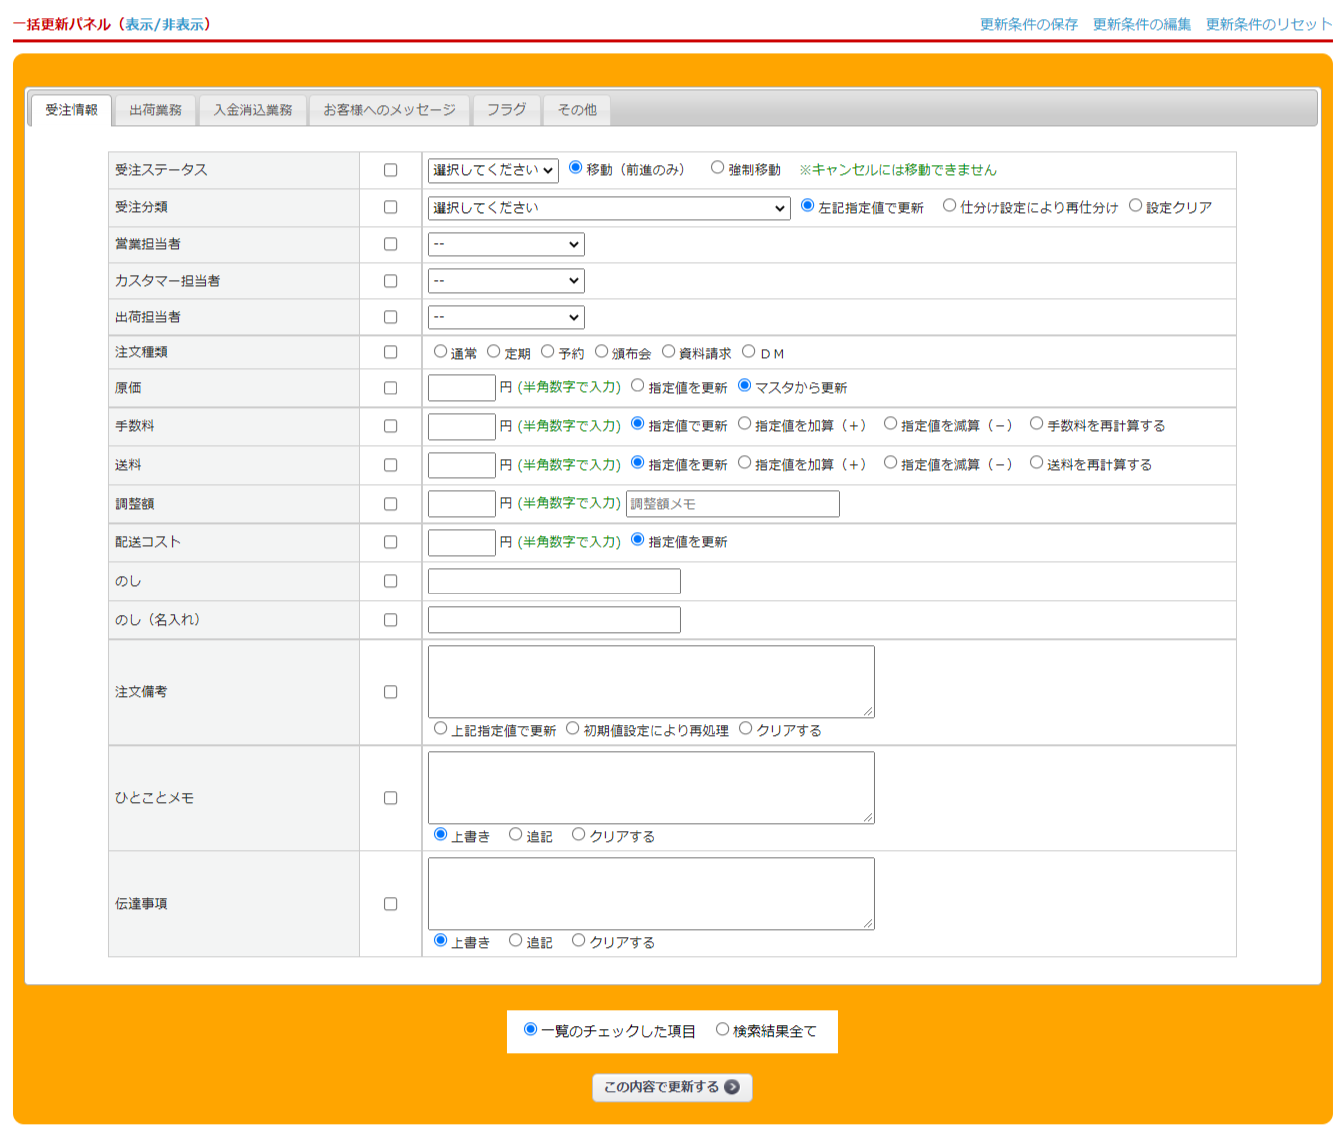Tick the 送料 row checkbox
1341x1133 pixels.
click(391, 465)
